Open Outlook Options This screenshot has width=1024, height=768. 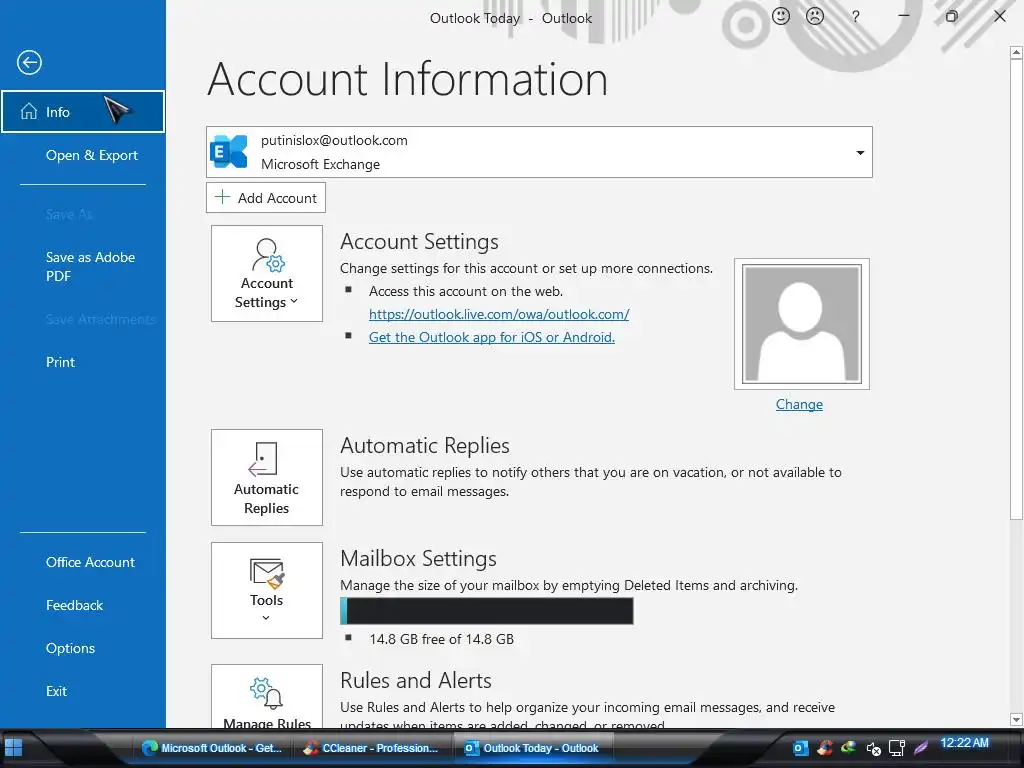click(x=71, y=648)
